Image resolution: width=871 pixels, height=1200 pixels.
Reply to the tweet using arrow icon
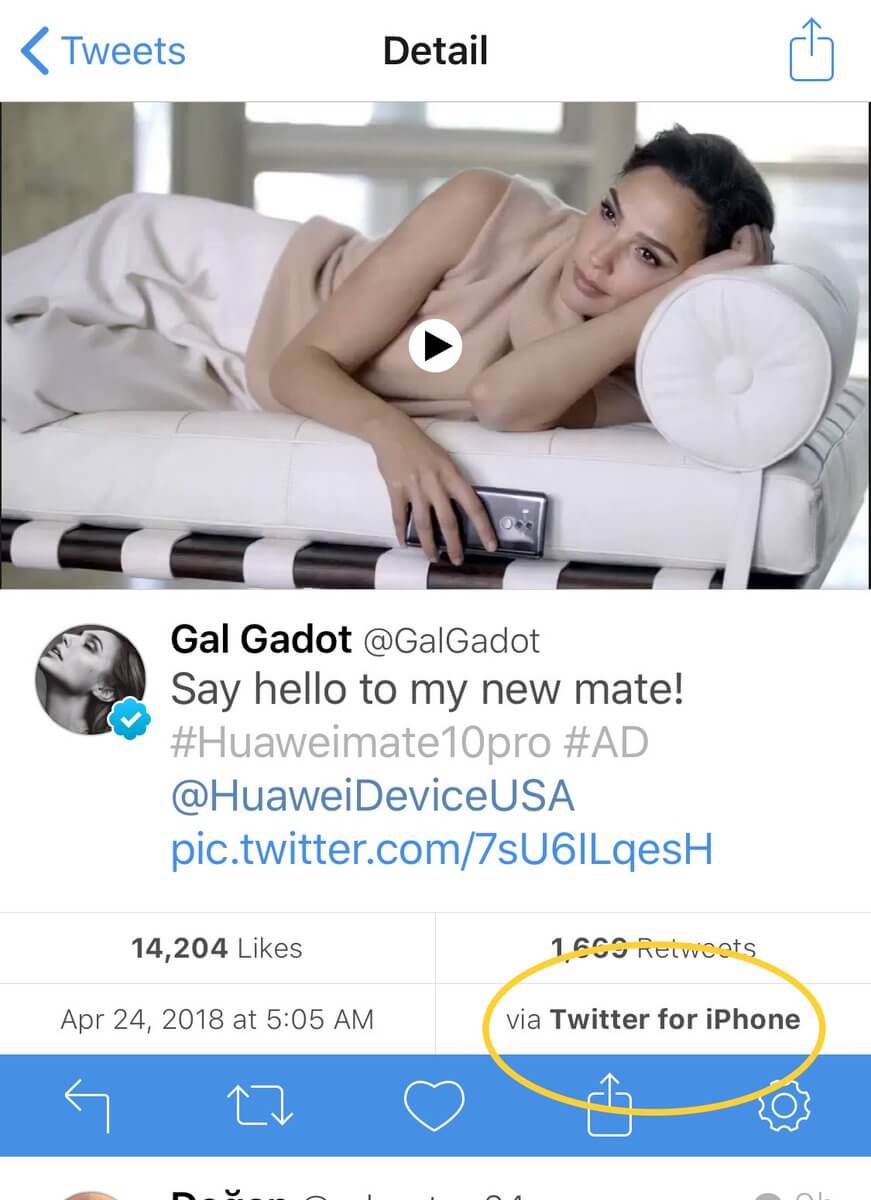coord(87,1105)
